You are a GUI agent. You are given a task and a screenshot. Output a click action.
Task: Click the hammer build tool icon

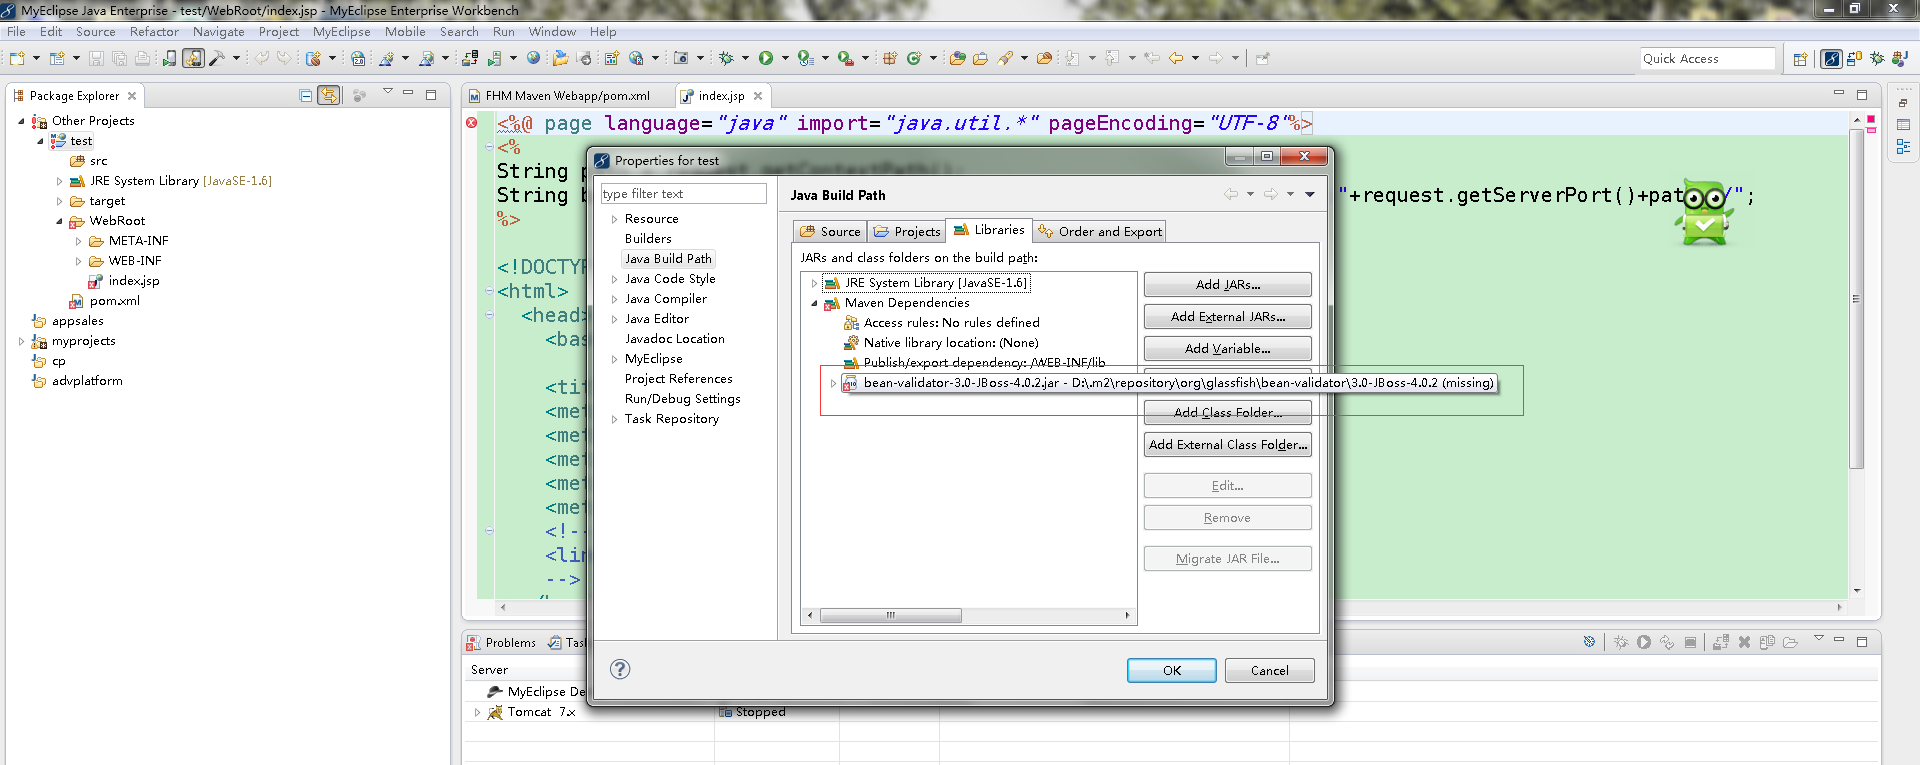click(216, 58)
